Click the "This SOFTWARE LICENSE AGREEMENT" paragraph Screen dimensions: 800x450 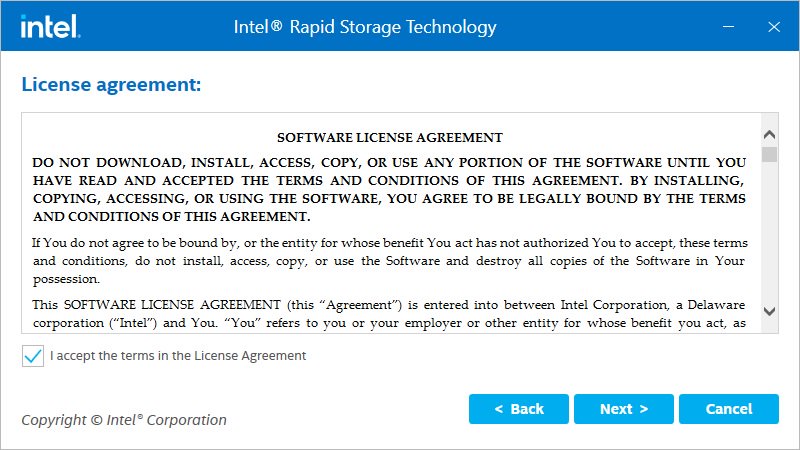point(389,314)
